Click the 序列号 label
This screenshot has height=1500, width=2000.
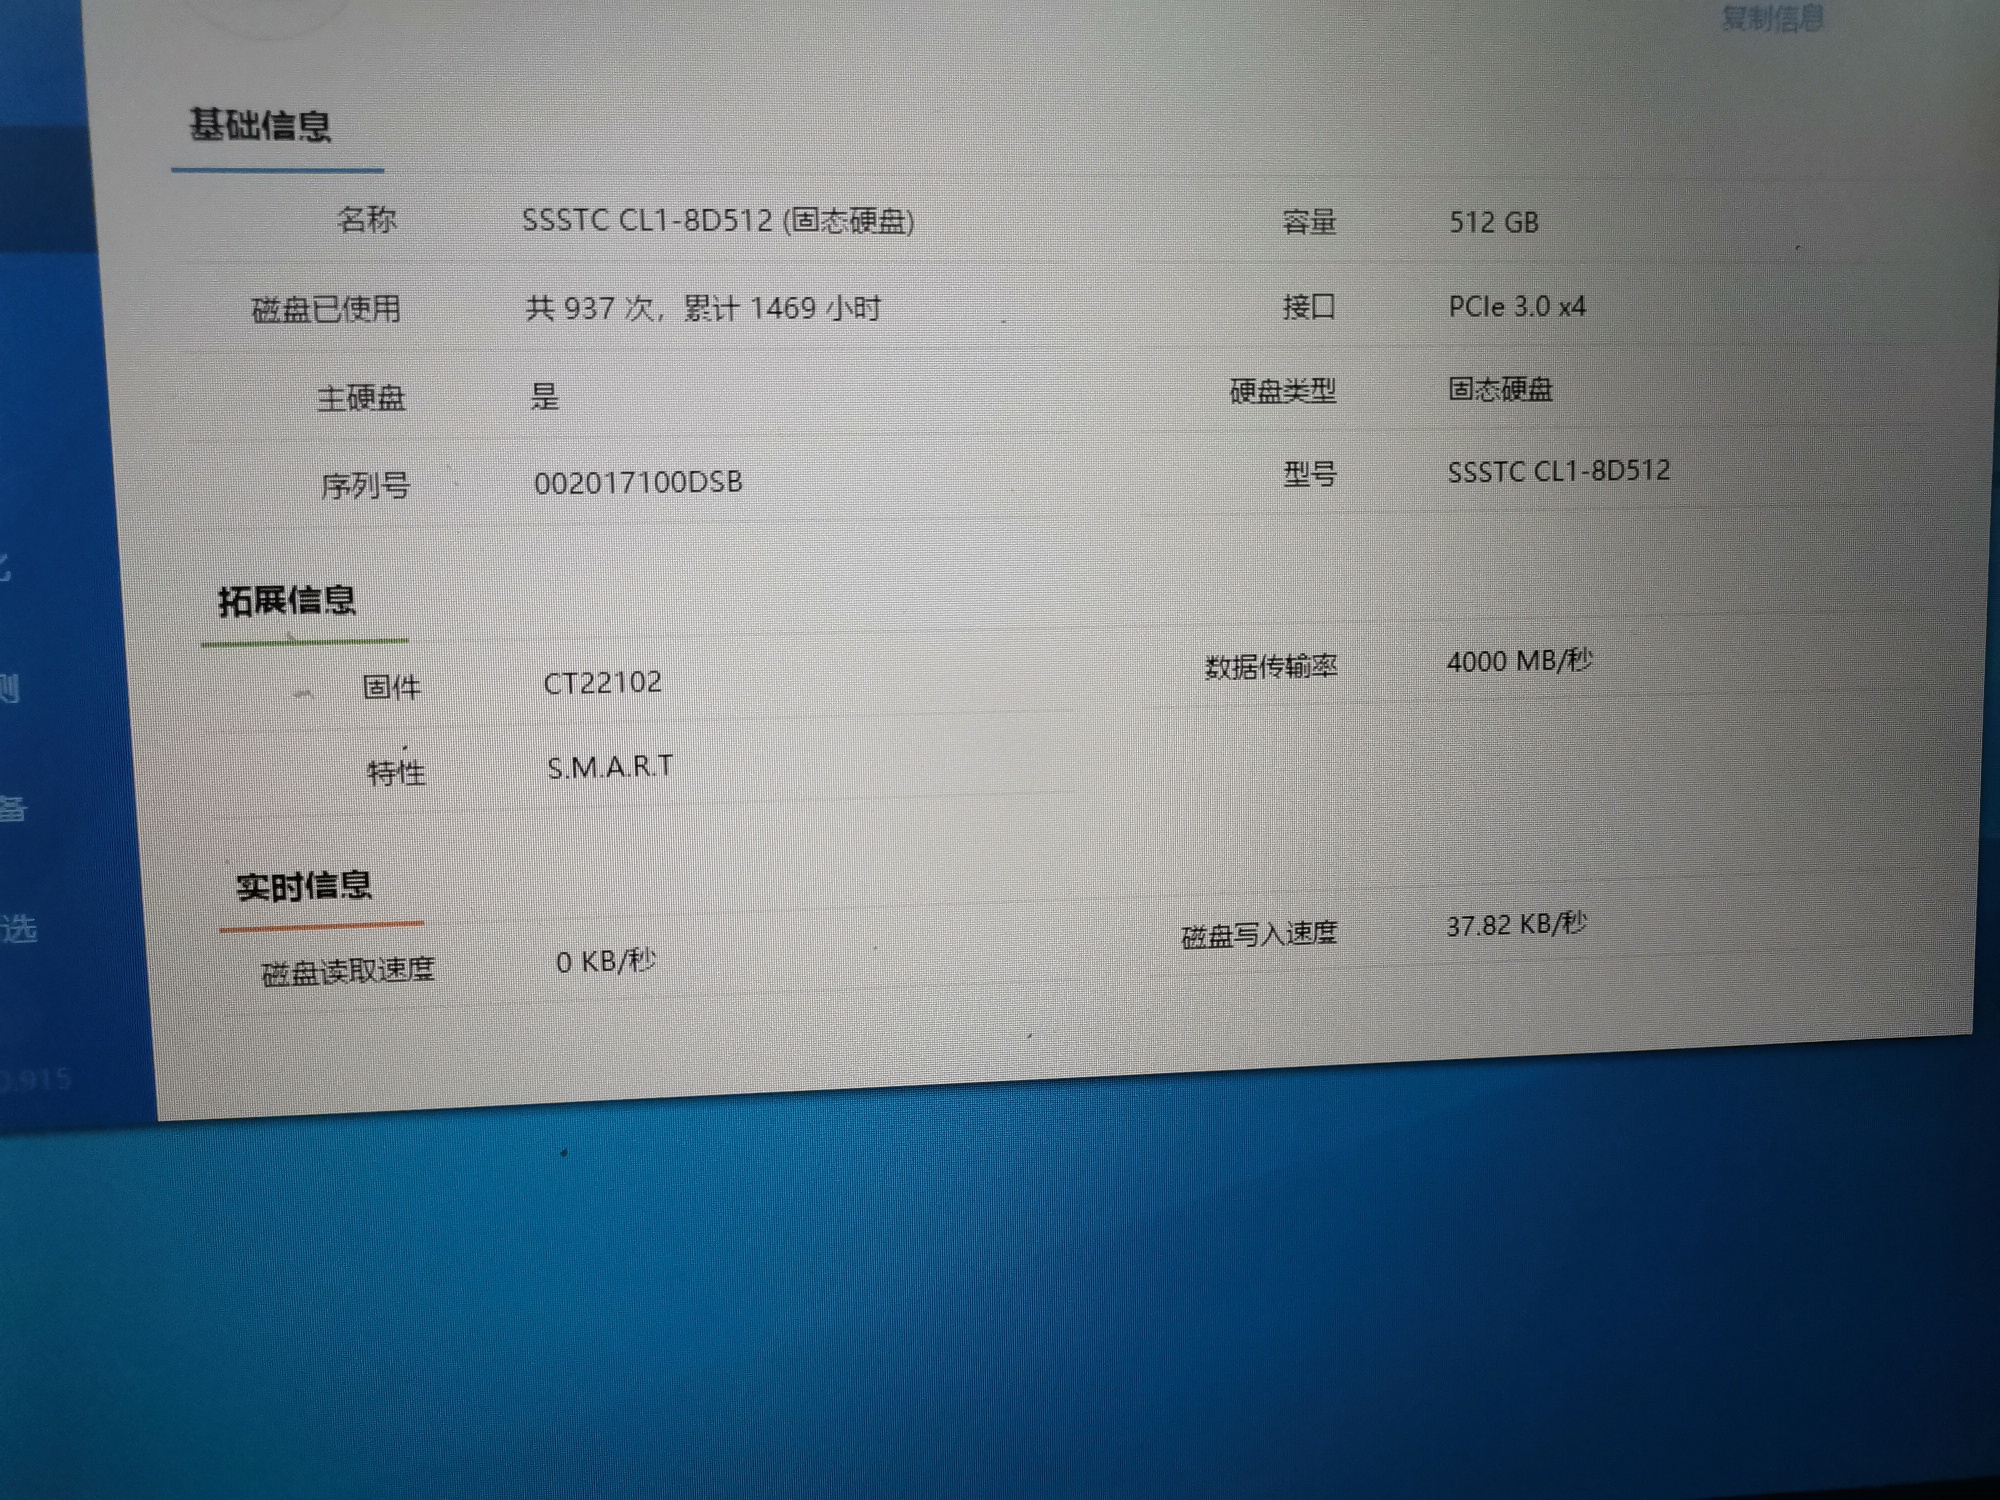click(x=365, y=486)
